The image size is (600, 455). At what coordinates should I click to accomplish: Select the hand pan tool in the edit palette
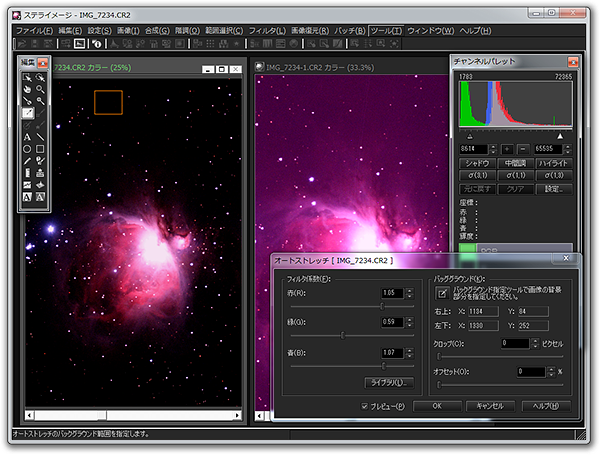27,89
